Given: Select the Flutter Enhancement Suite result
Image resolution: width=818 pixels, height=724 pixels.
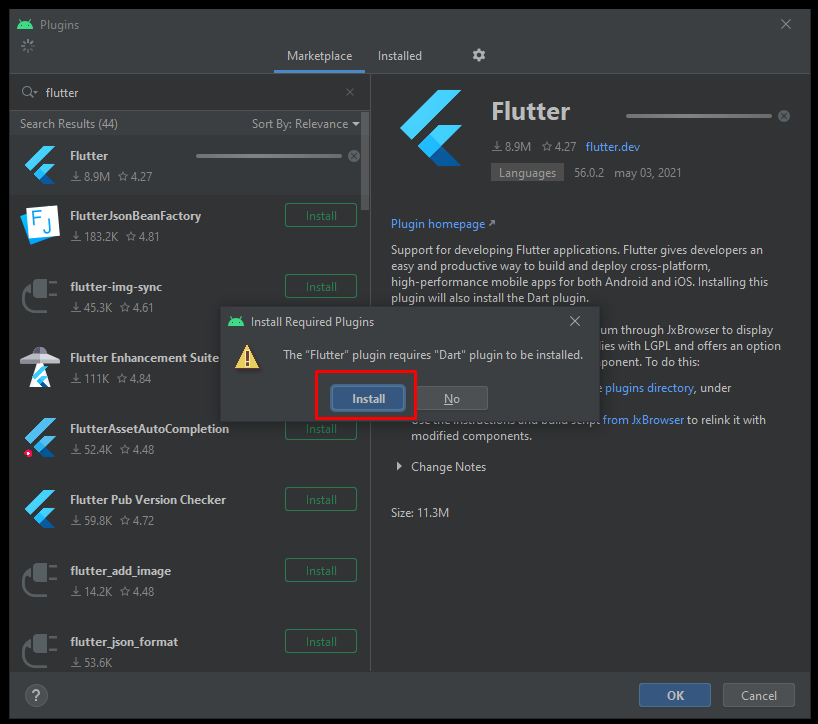Looking at the screenshot, I should pyautogui.click(x=144, y=358).
